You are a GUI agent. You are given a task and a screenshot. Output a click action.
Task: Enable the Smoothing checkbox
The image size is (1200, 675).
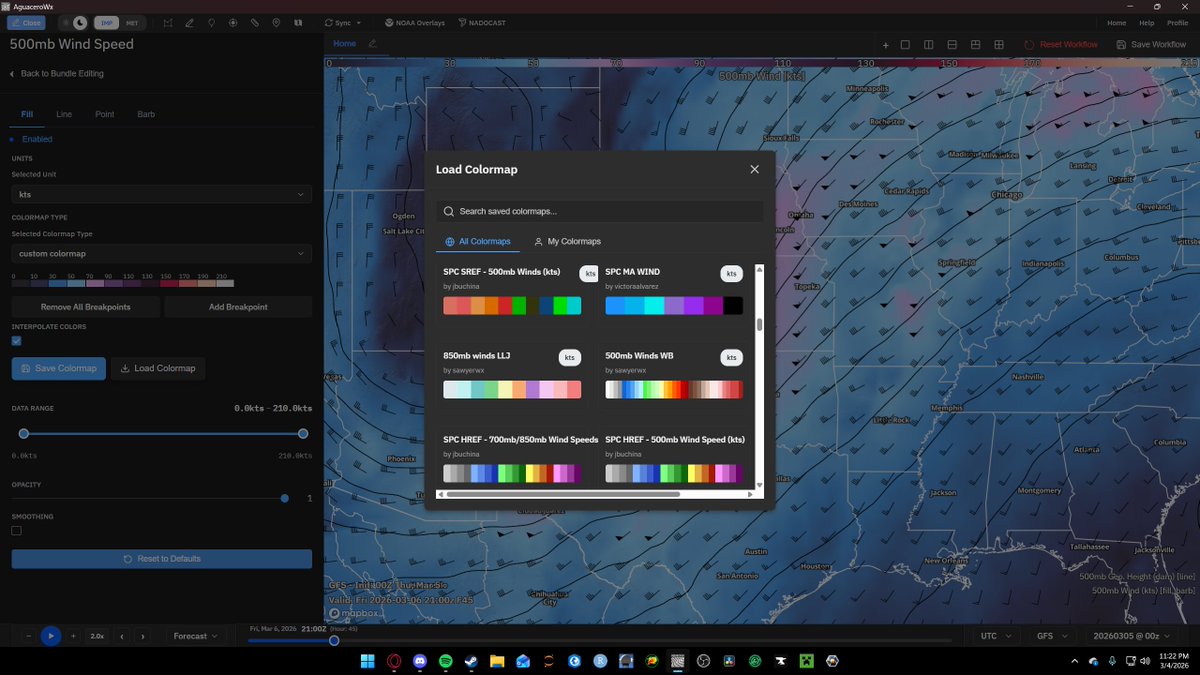16,531
